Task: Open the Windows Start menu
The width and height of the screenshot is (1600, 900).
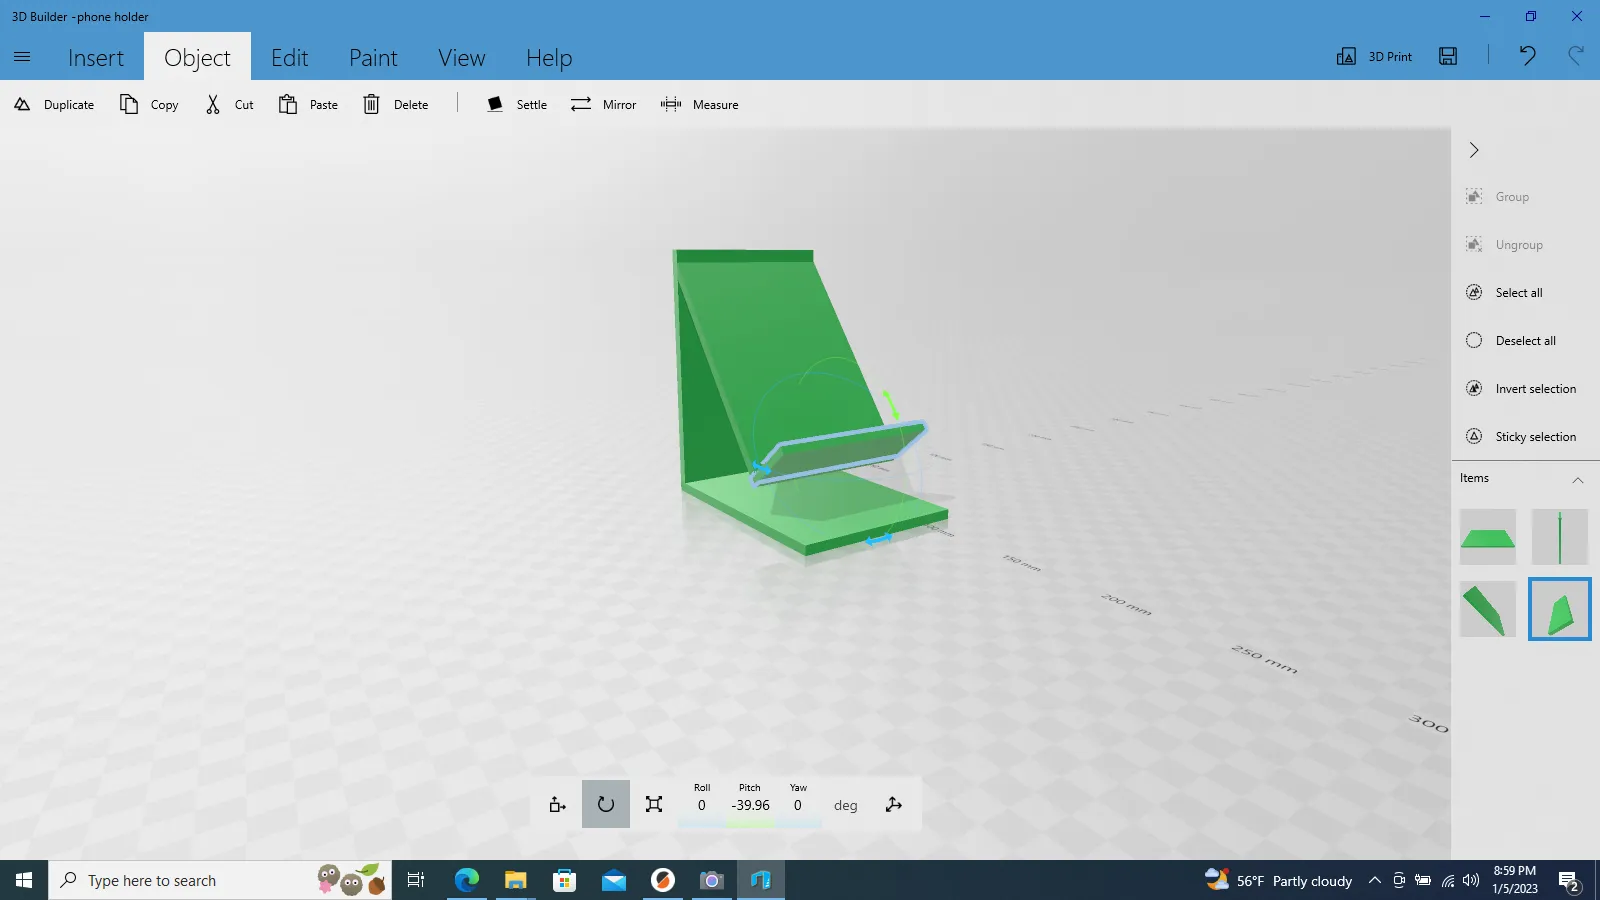Action: pos(24,880)
